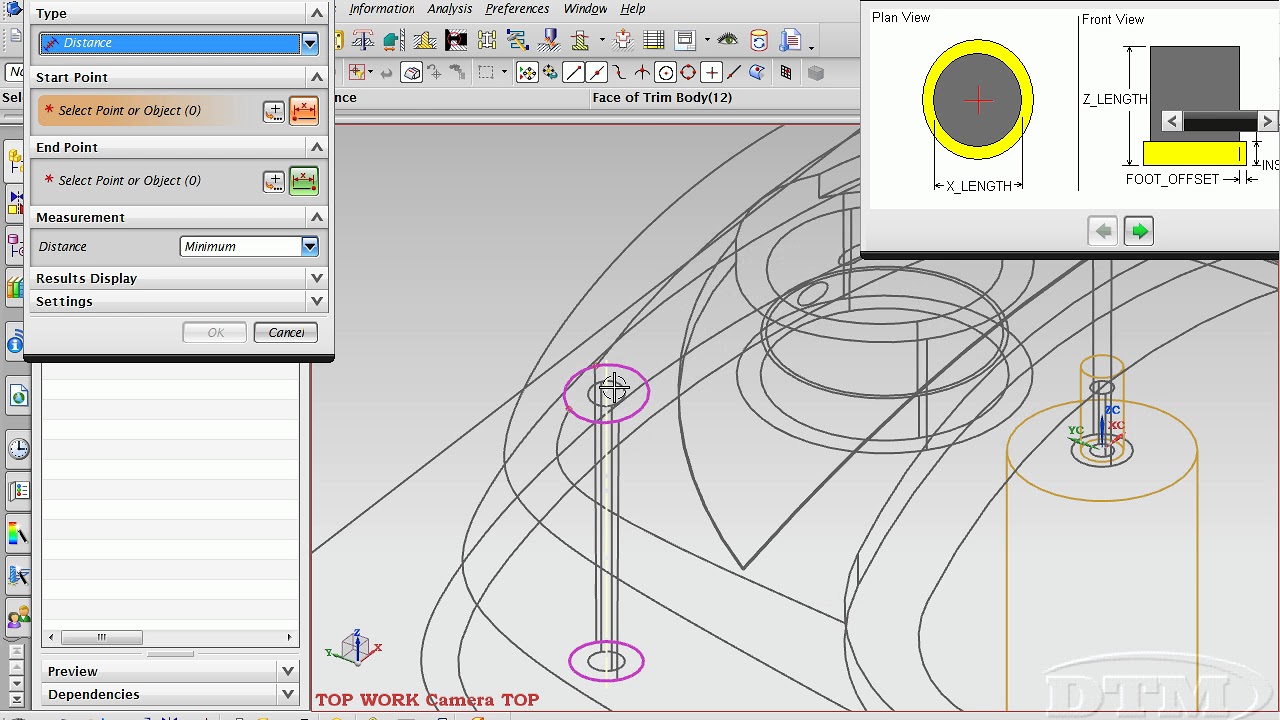Open the Minimum measurement dropdown
Image resolution: width=1280 pixels, height=720 pixels.
[x=310, y=247]
